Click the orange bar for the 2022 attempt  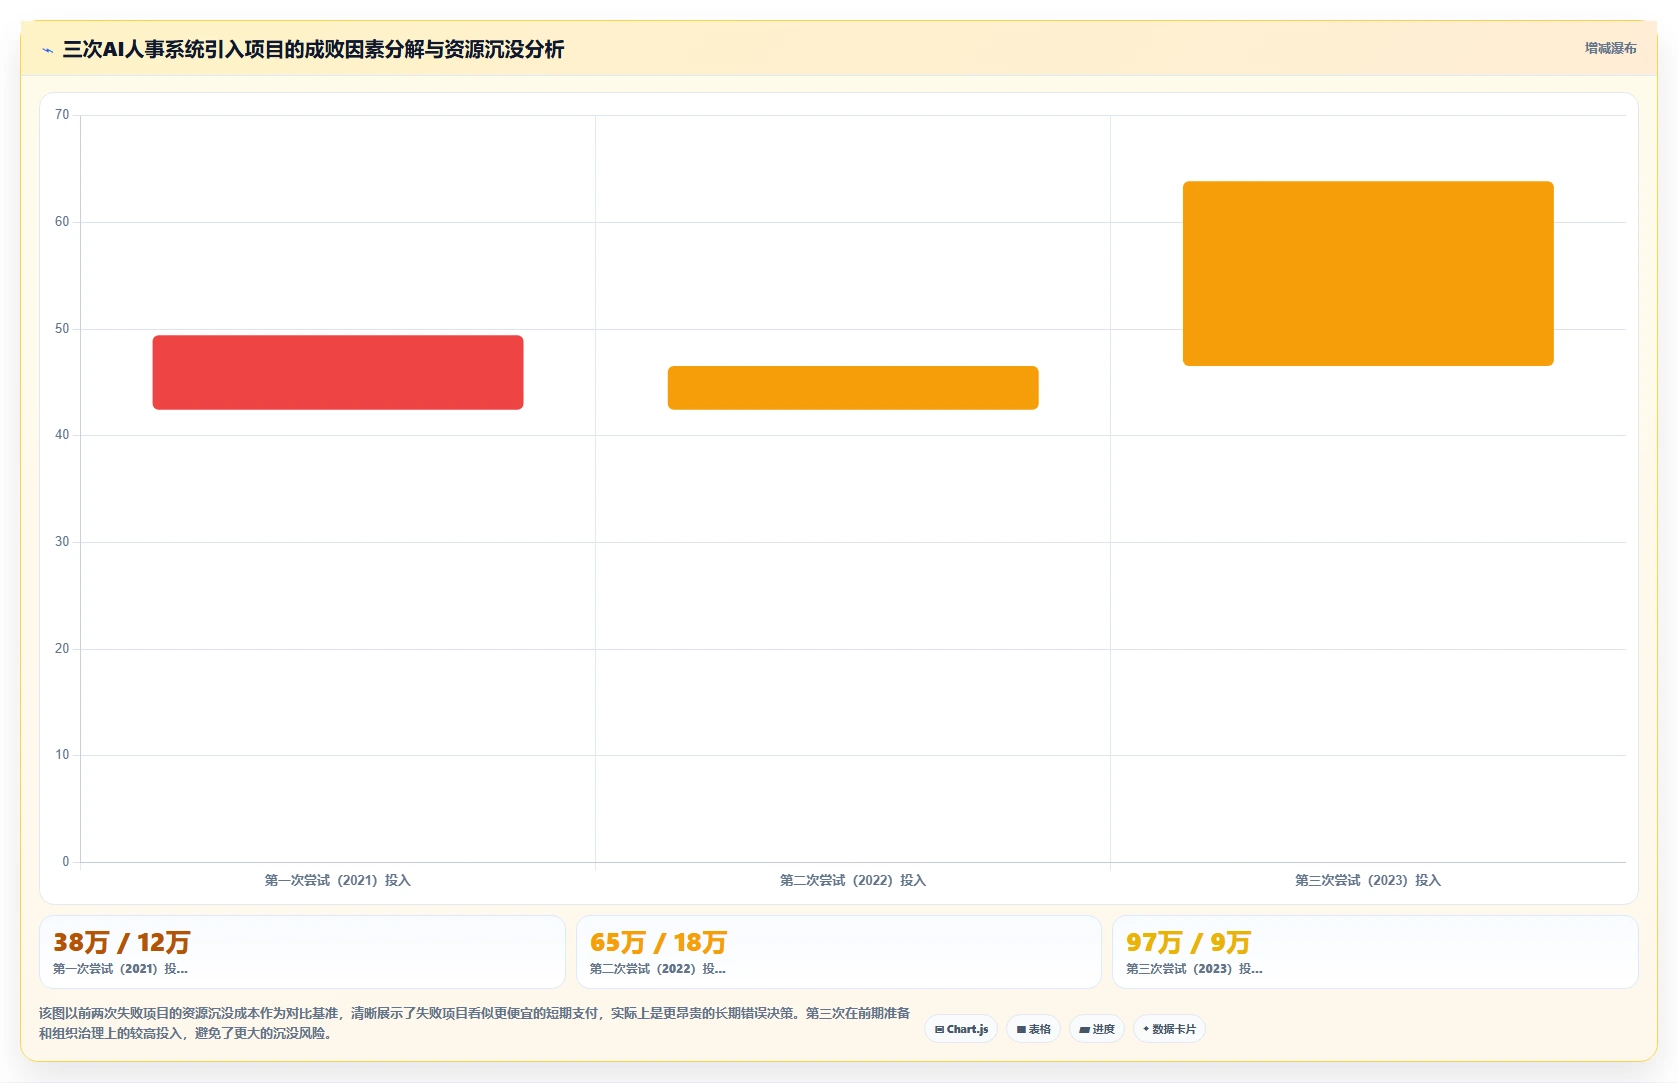853,388
